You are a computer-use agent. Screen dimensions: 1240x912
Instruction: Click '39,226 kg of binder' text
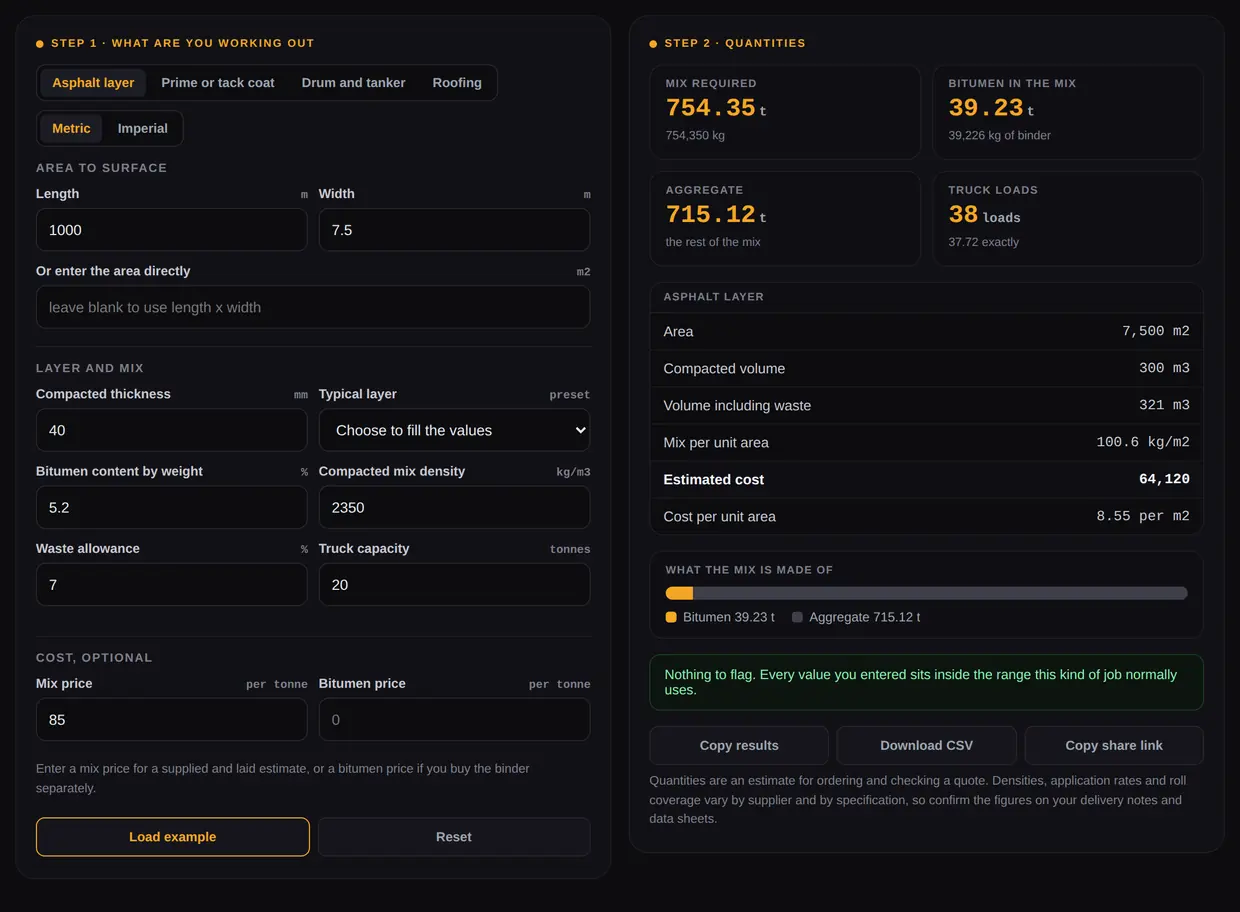point(999,135)
